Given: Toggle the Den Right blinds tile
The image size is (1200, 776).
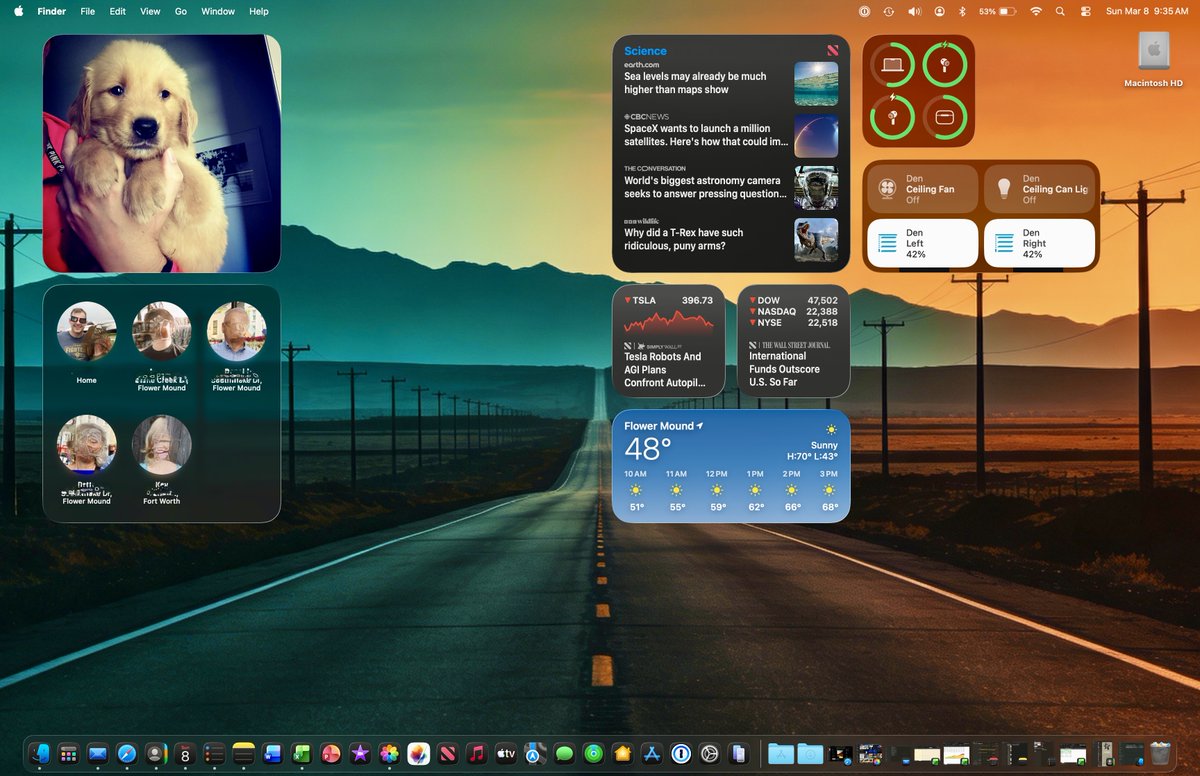Looking at the screenshot, I should [1039, 243].
